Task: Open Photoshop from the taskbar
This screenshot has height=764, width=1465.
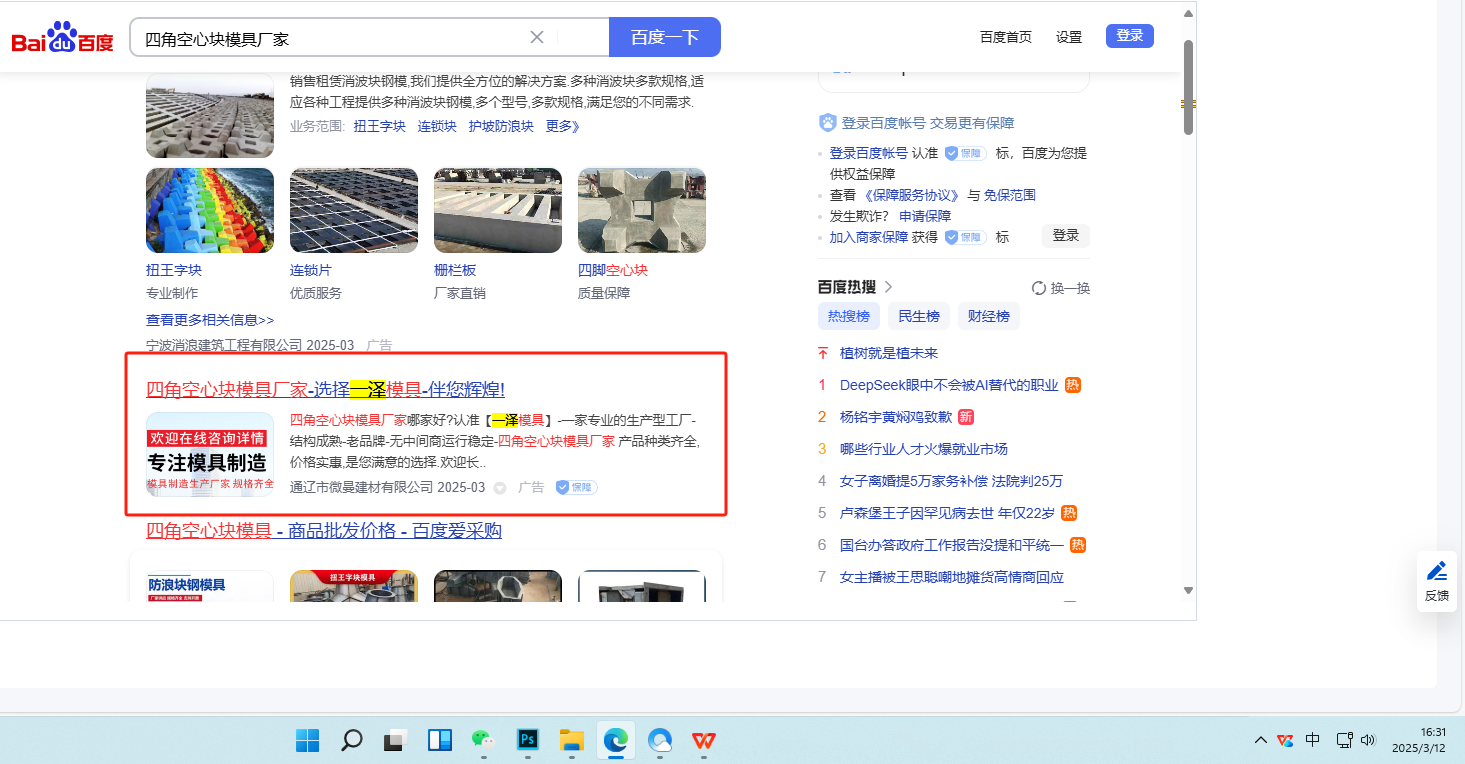Action: pos(527,740)
